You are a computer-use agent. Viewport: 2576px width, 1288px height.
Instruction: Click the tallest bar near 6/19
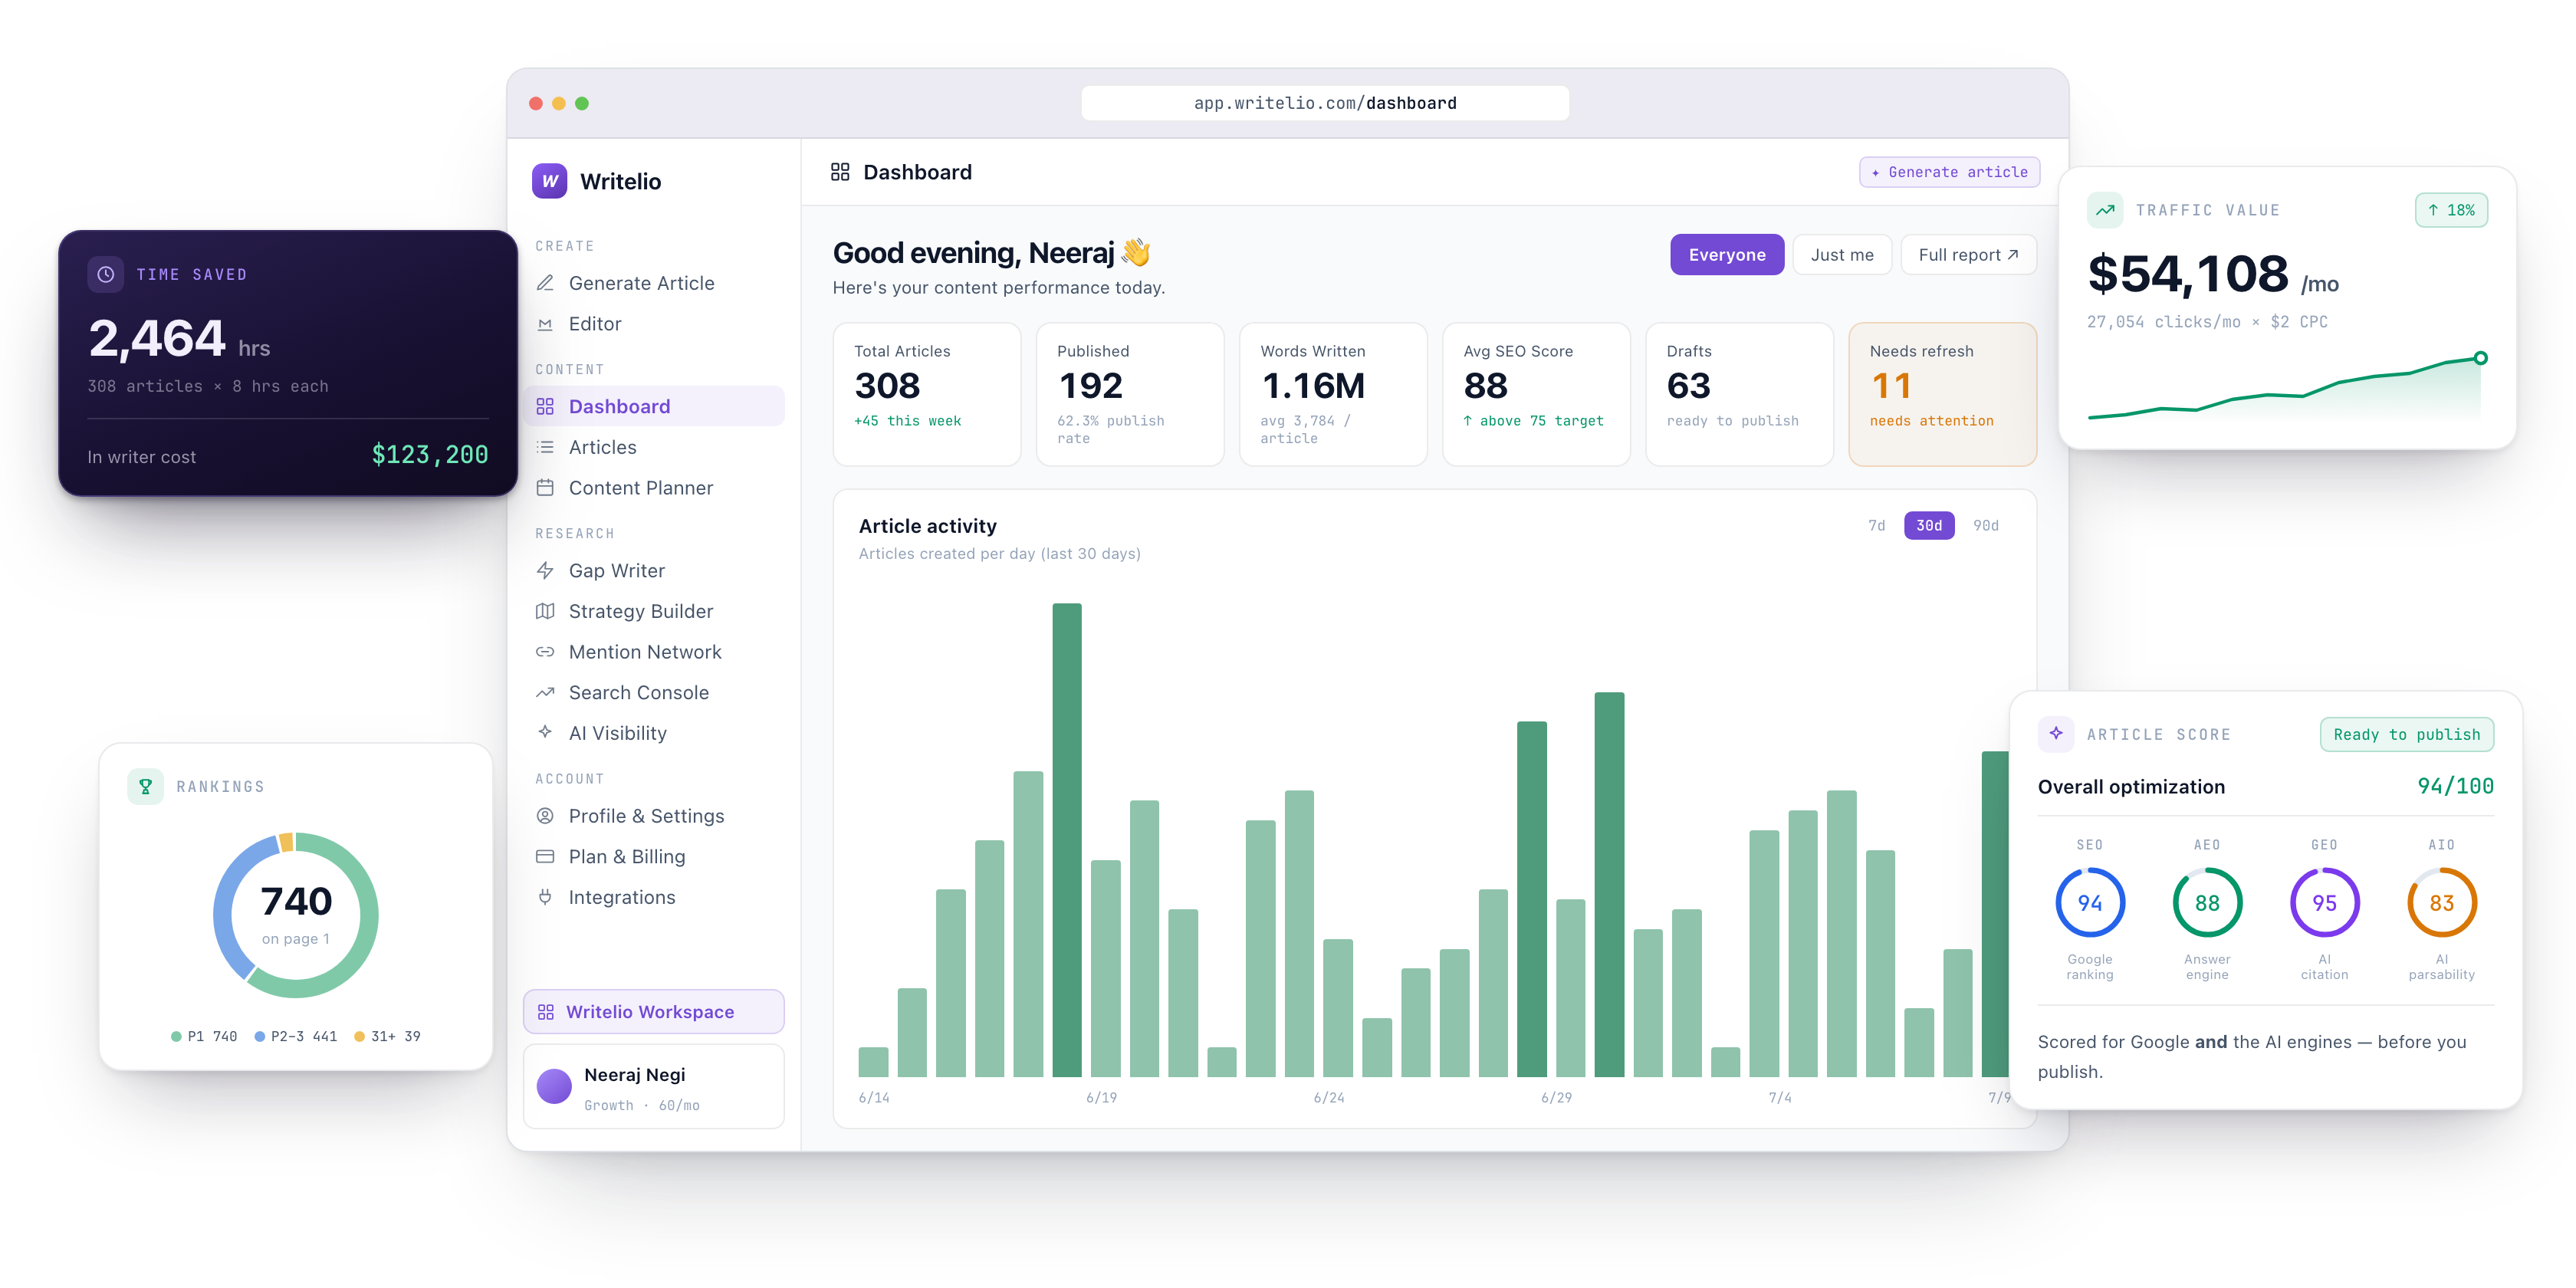[1067, 840]
